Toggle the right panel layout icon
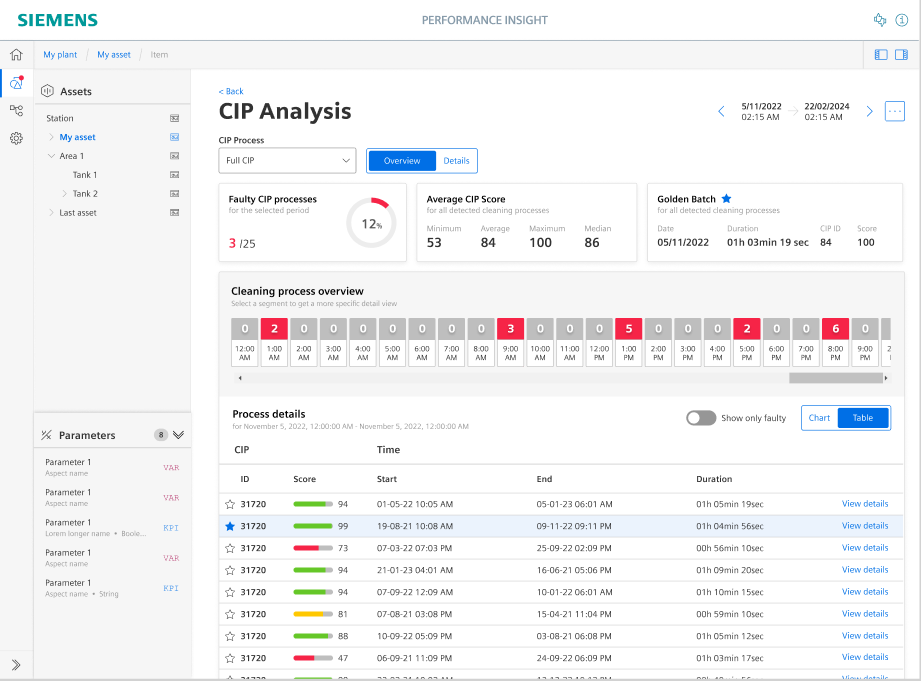 [x=901, y=55]
